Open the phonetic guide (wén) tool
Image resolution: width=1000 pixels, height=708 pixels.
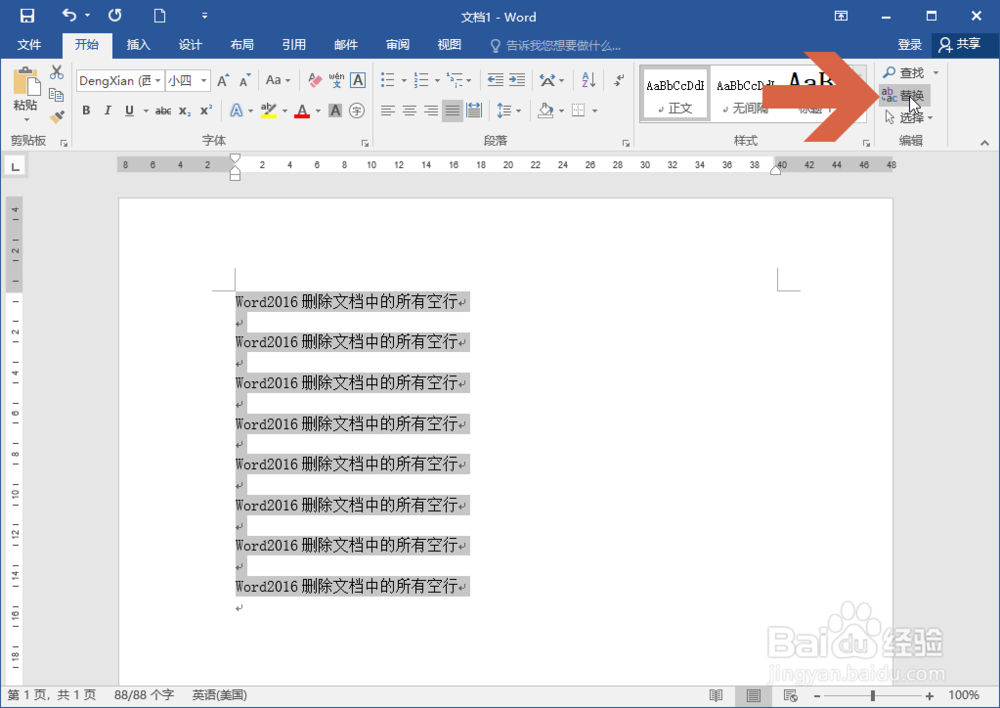coord(336,80)
